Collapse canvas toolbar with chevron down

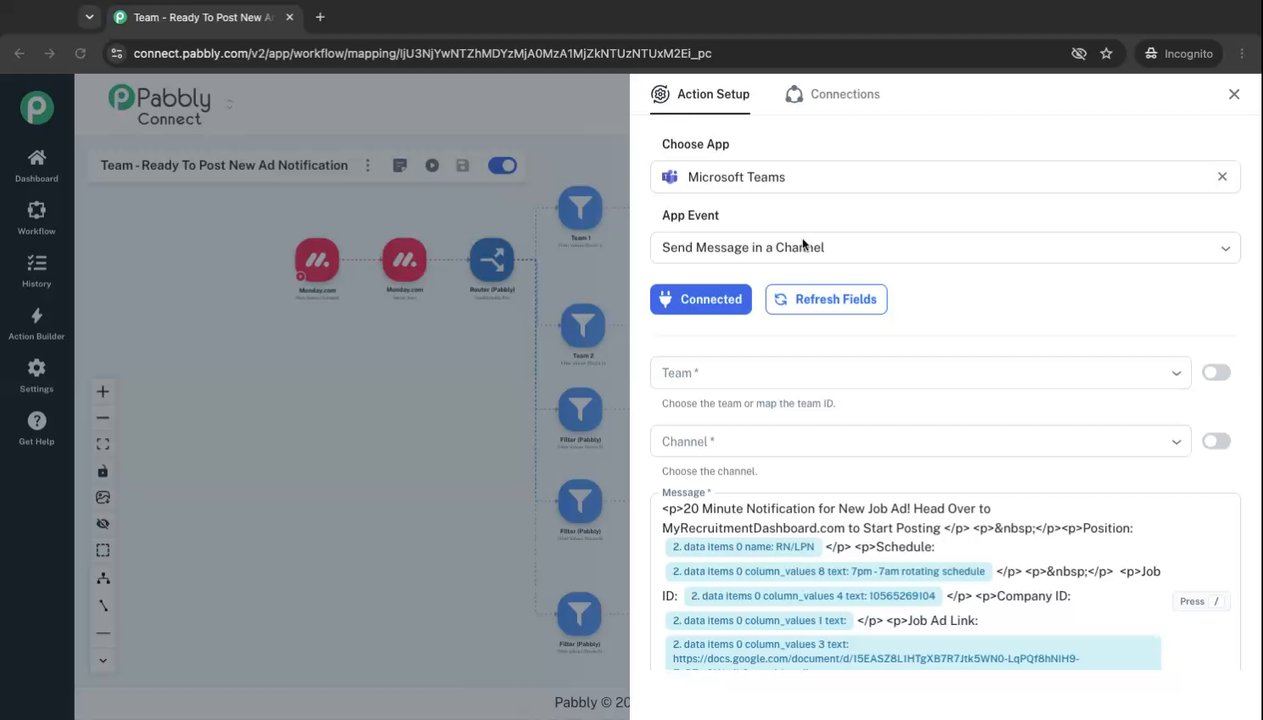(103, 660)
